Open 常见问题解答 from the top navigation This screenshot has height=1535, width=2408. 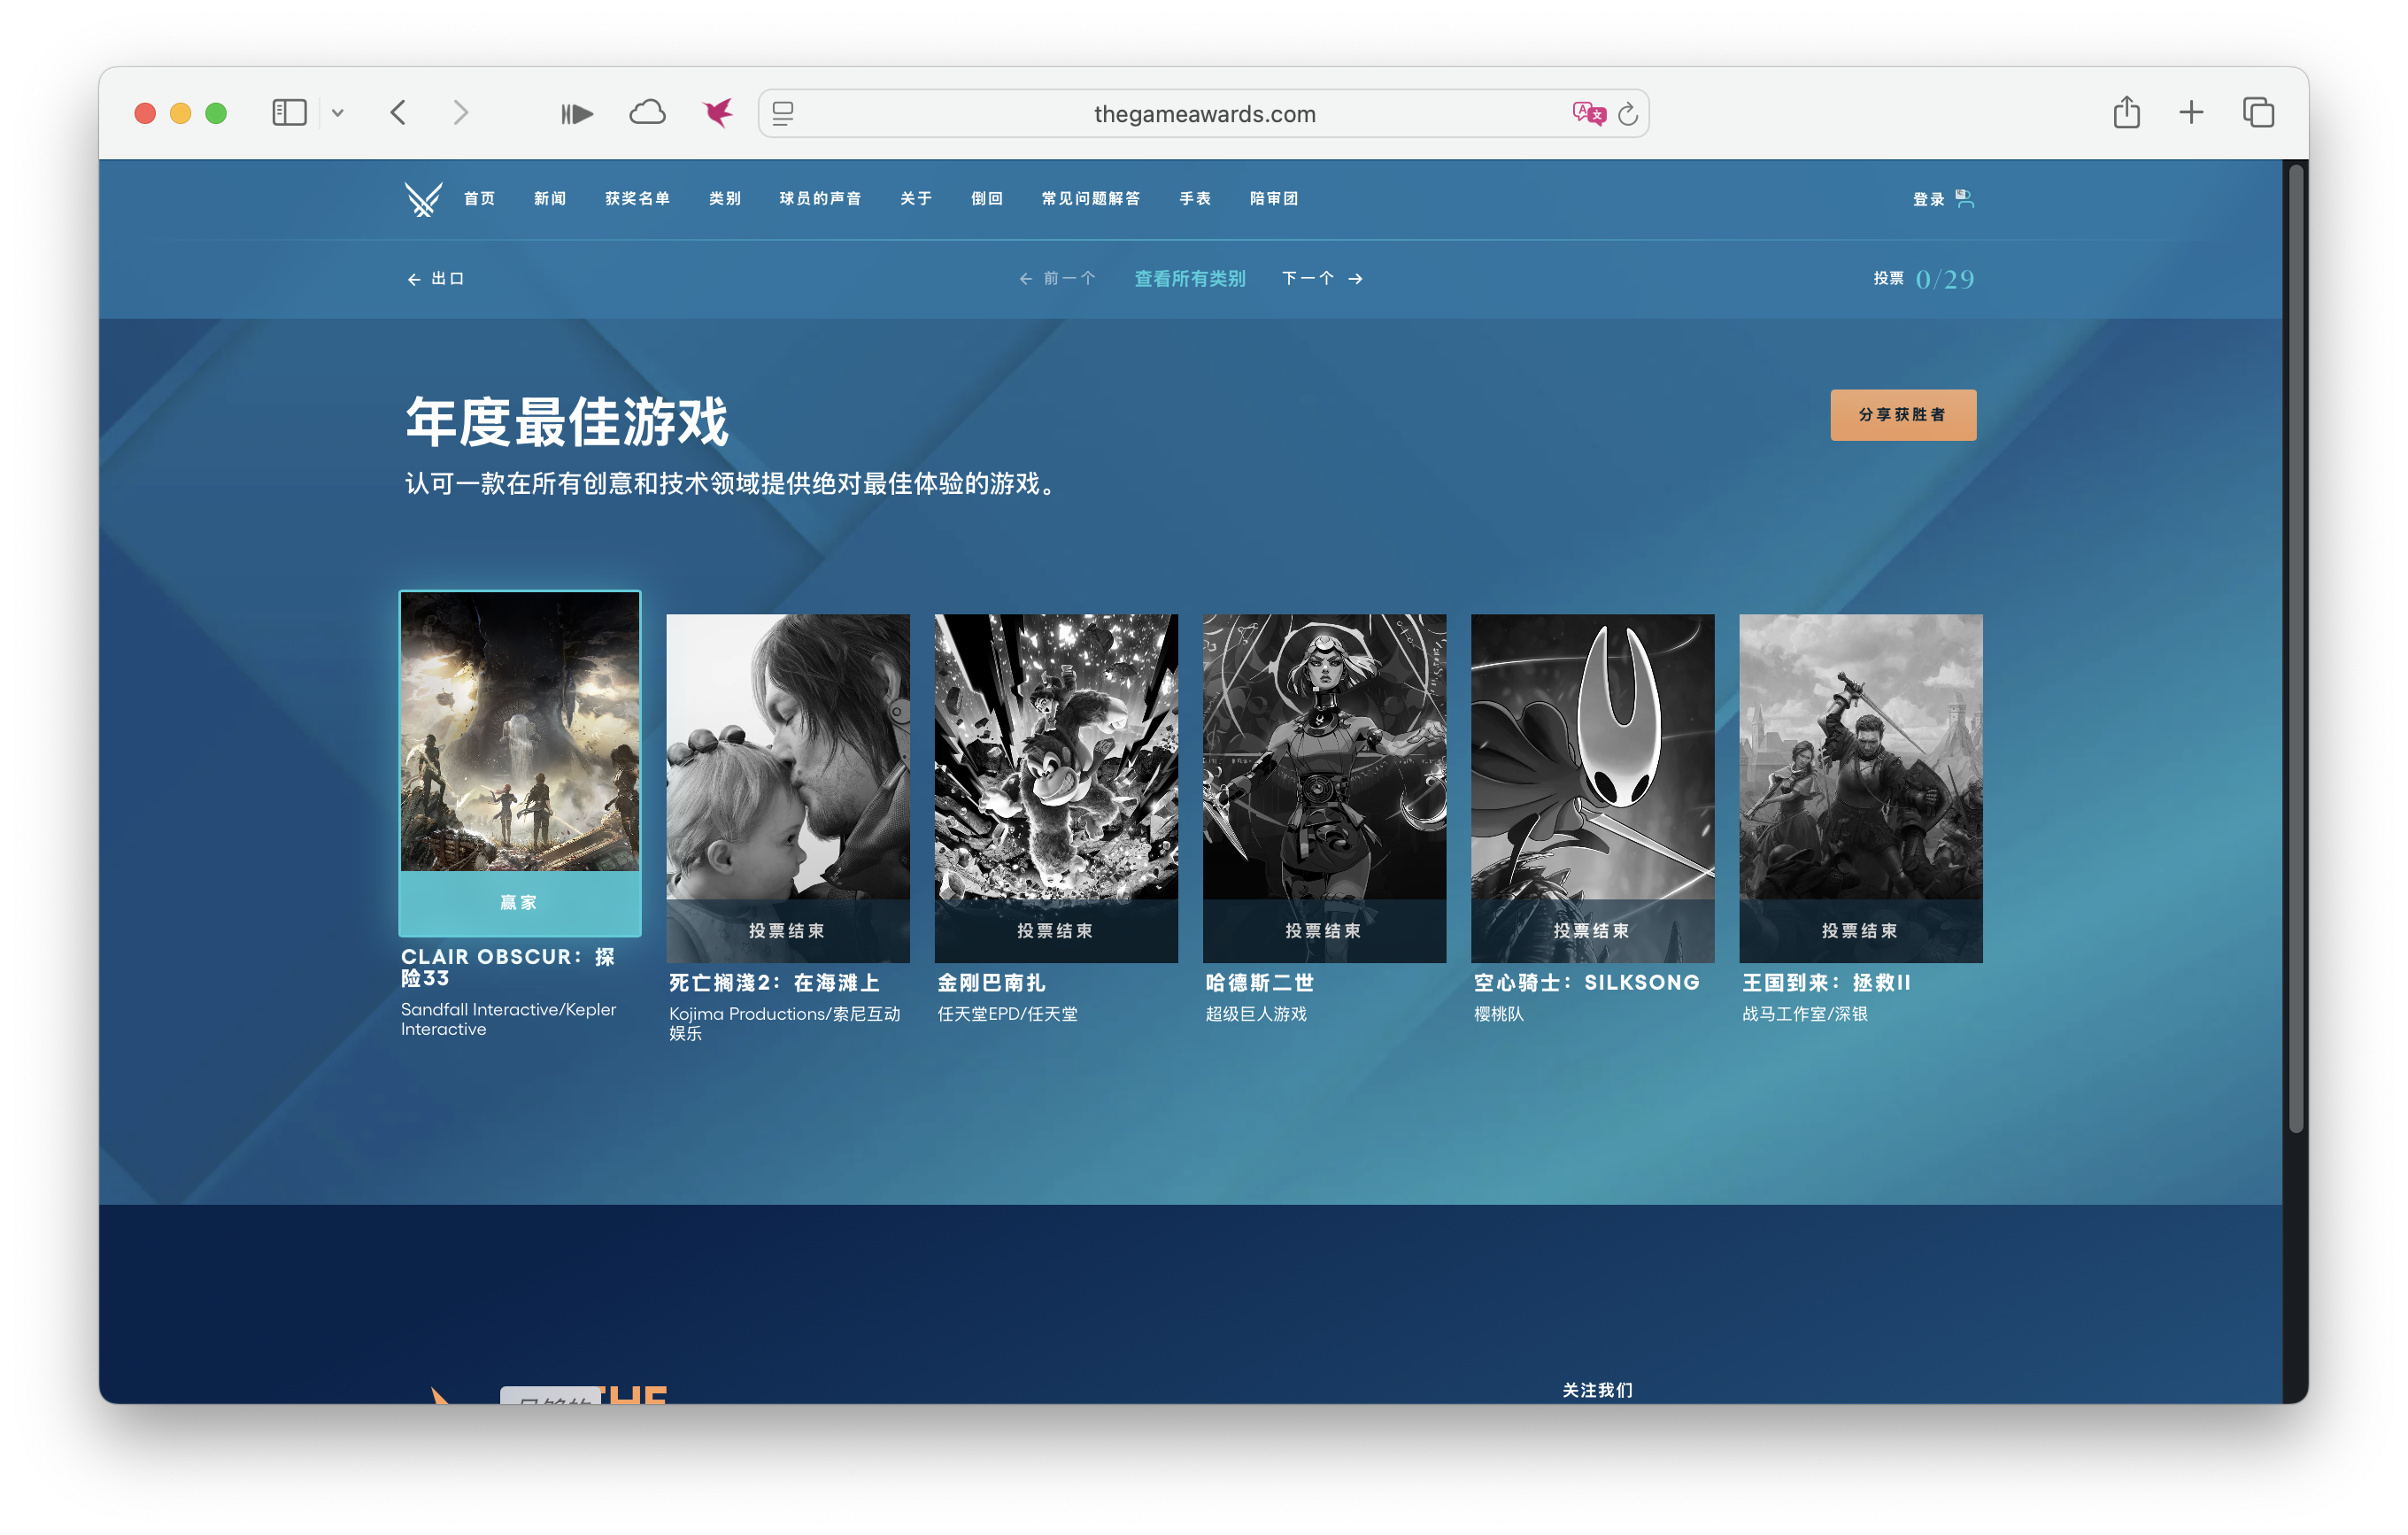[1092, 199]
